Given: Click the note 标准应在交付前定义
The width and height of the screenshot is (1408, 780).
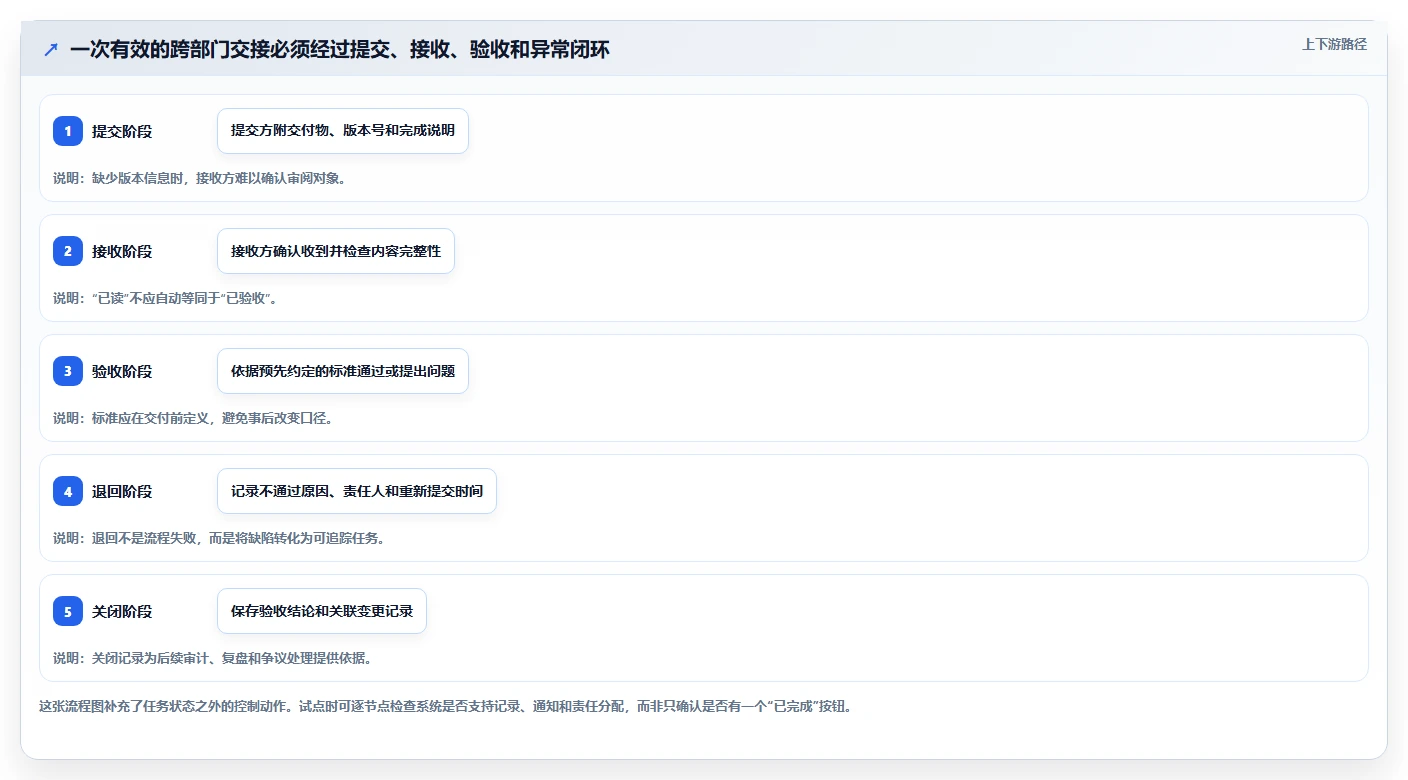Looking at the screenshot, I should (x=193, y=418).
